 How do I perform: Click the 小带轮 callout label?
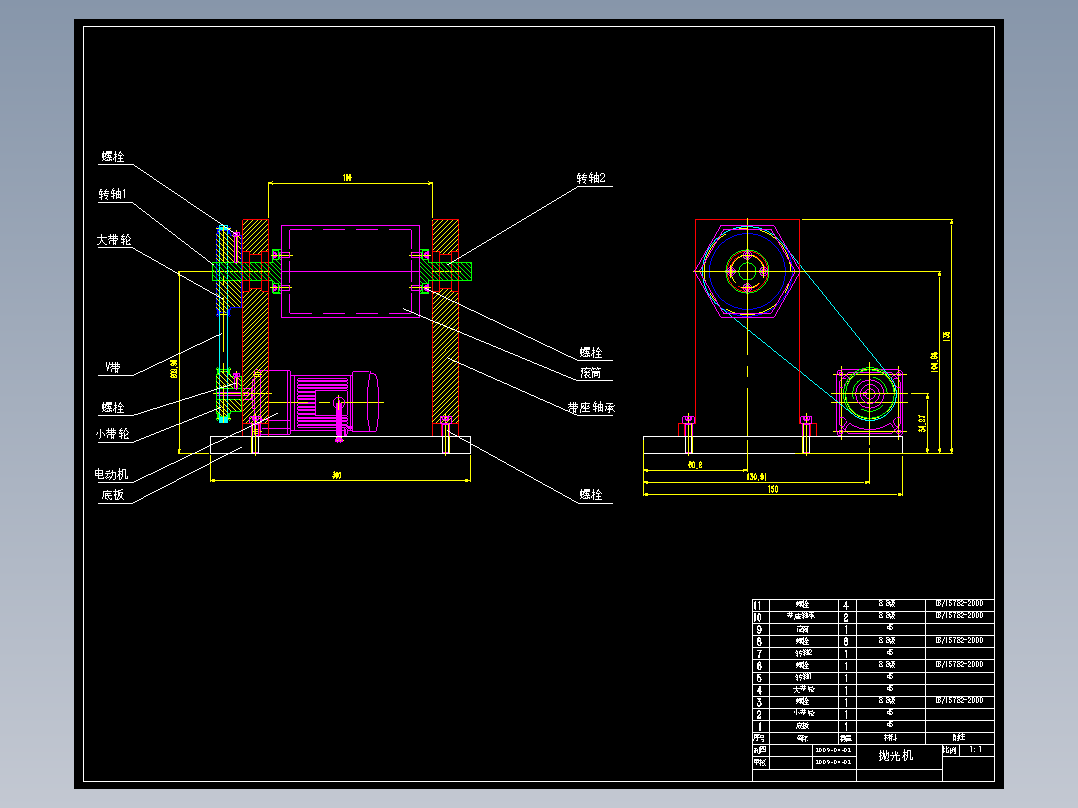[x=112, y=434]
